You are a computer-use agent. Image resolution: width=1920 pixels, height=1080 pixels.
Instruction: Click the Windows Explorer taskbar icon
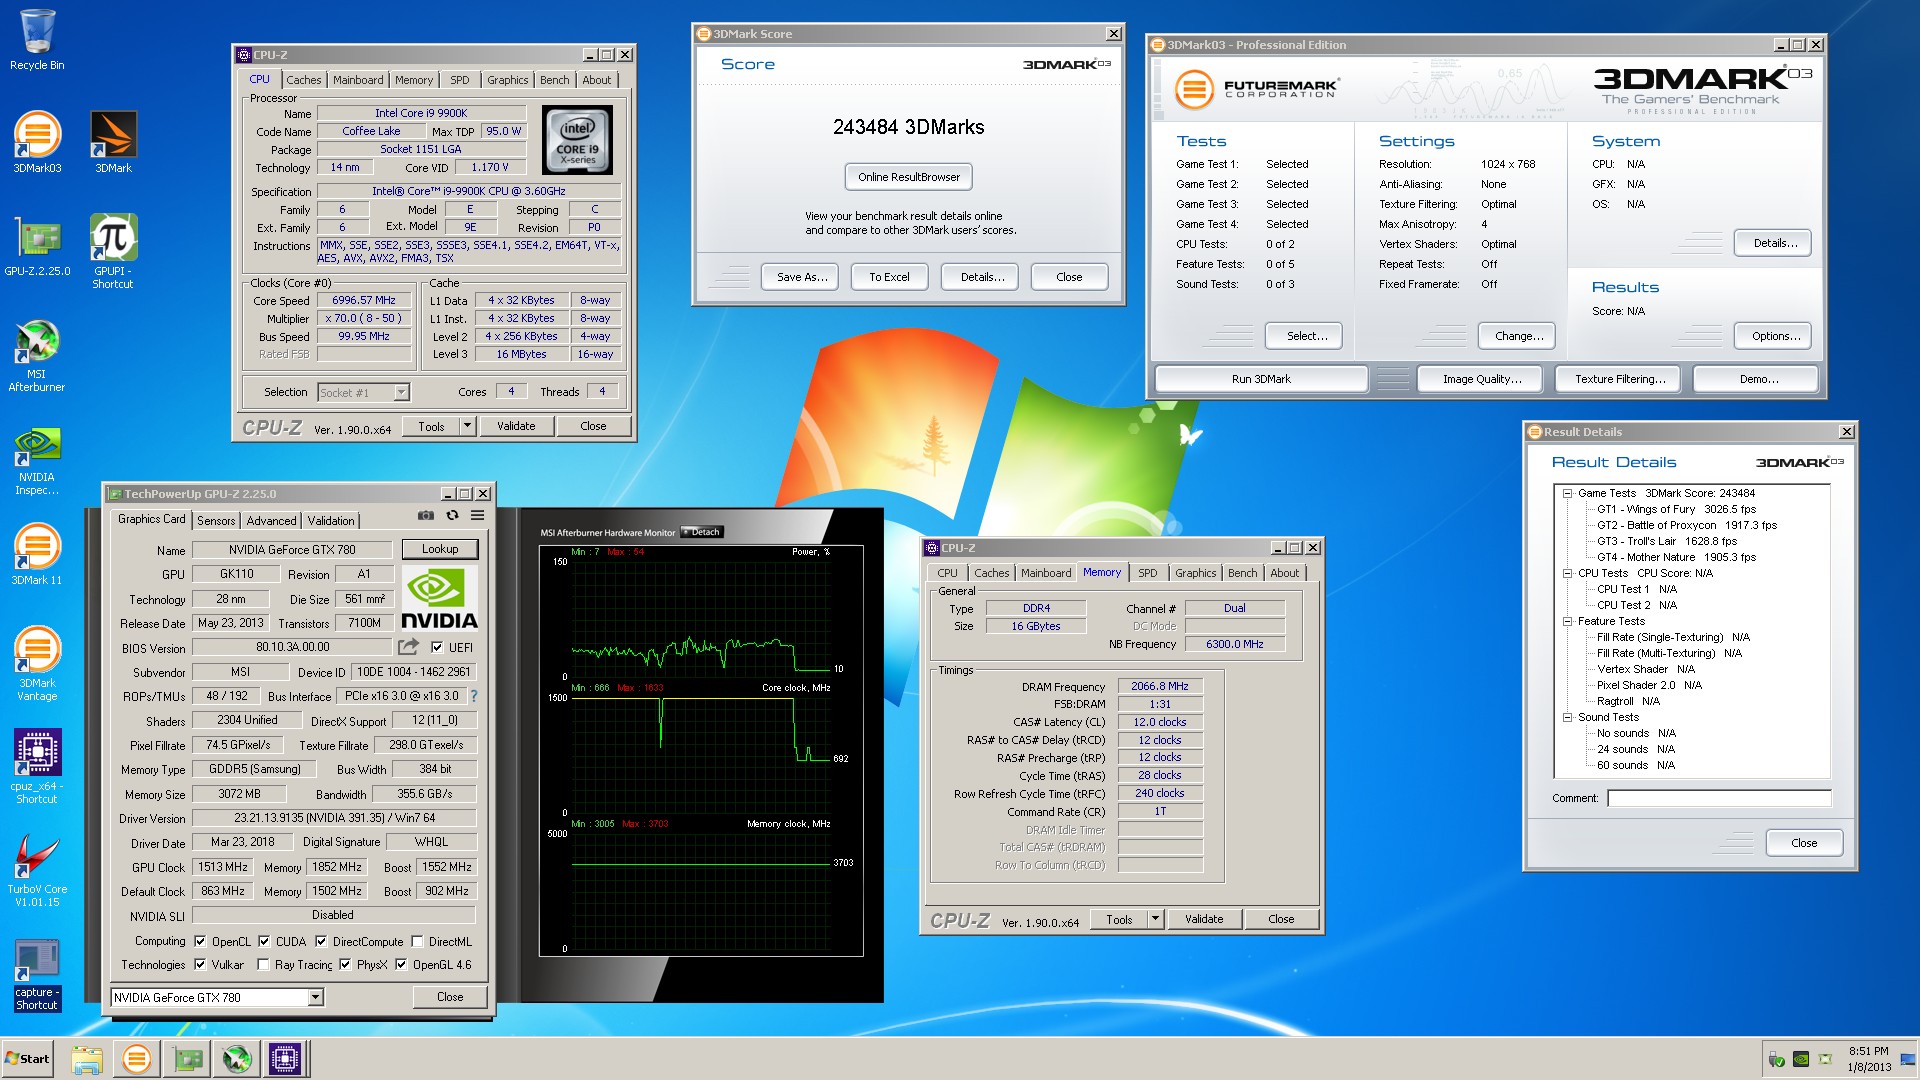click(87, 1059)
